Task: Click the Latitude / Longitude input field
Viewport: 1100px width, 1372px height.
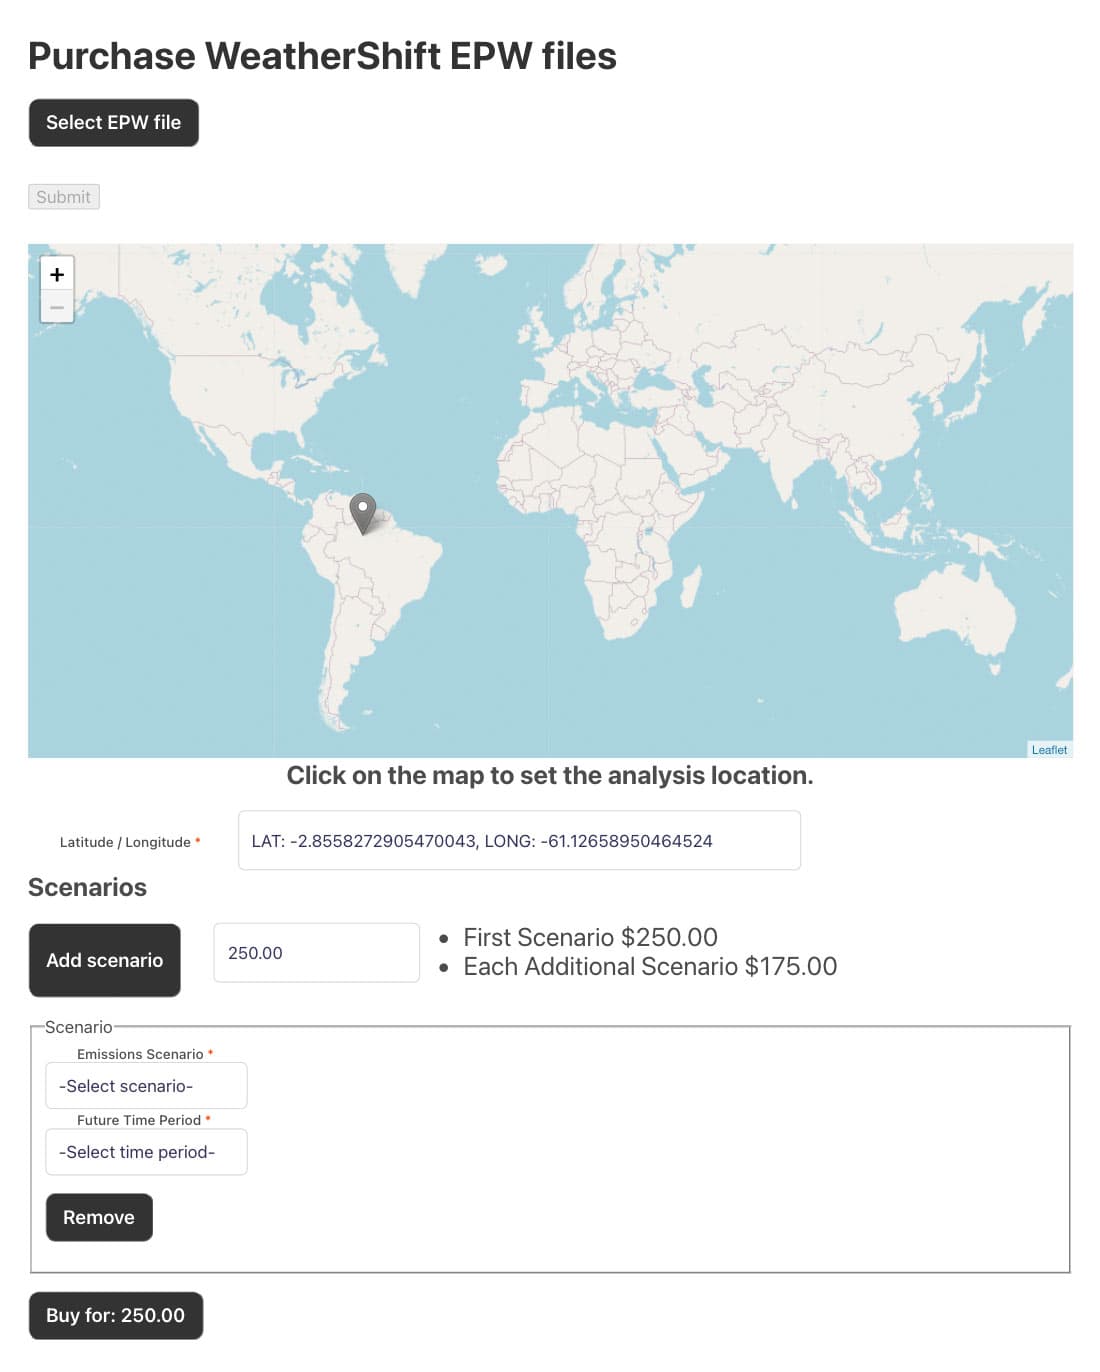Action: click(519, 840)
